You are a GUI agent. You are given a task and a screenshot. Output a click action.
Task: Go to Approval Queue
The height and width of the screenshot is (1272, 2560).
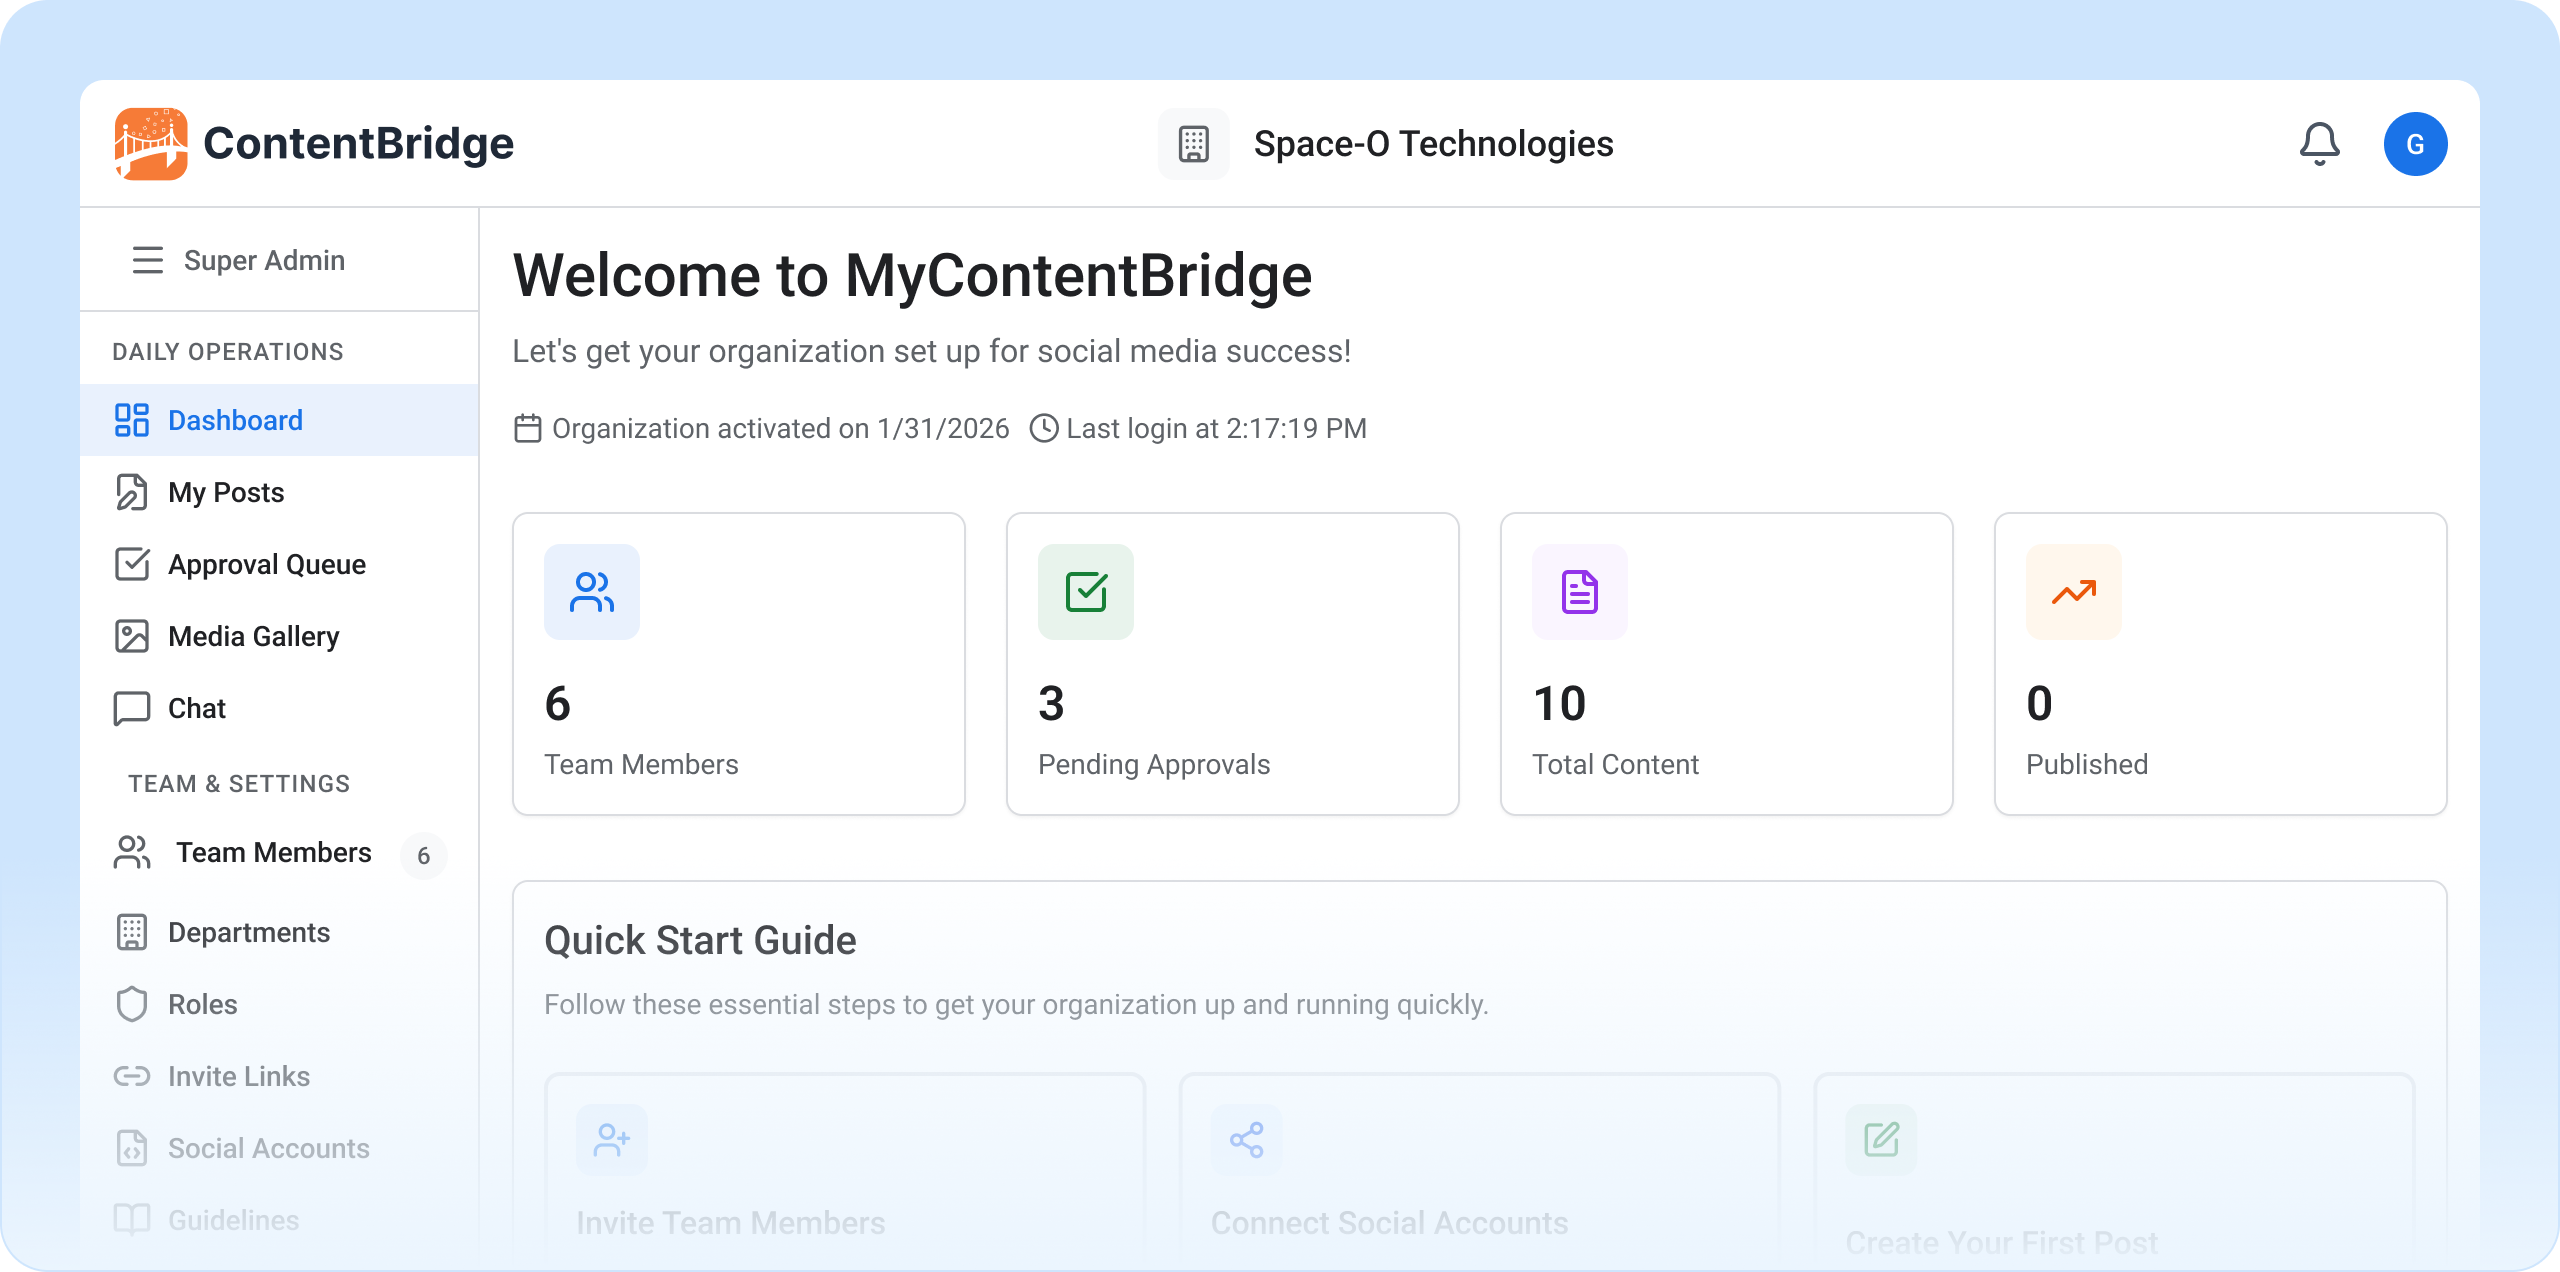click(266, 564)
